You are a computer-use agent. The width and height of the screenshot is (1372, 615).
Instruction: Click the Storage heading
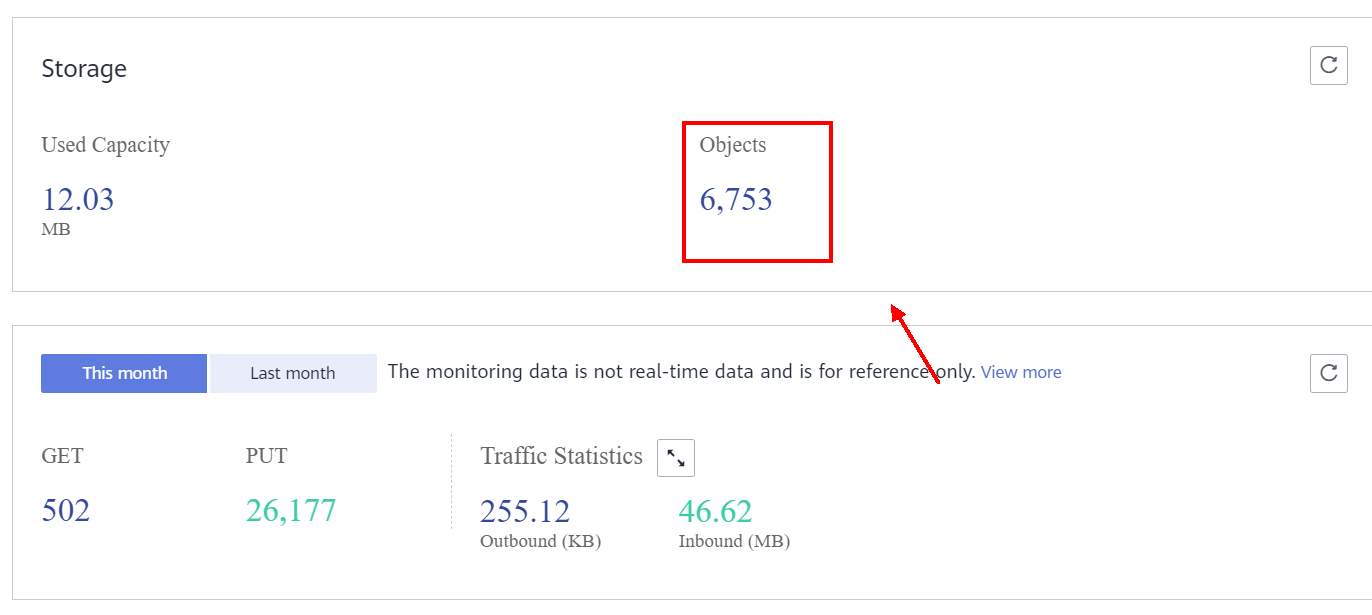point(84,69)
